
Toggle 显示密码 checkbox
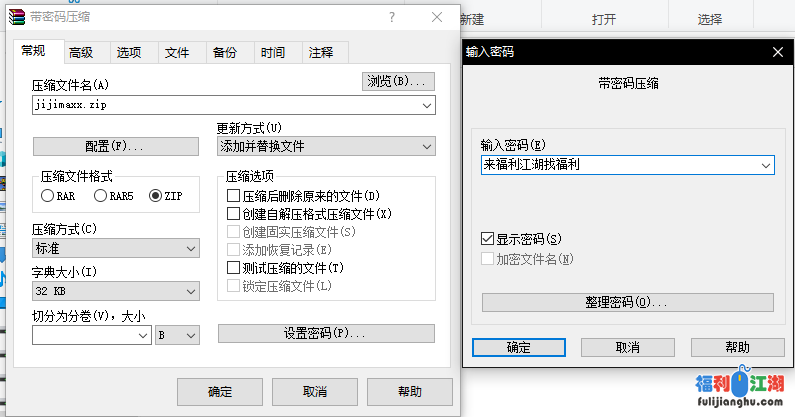click(488, 240)
